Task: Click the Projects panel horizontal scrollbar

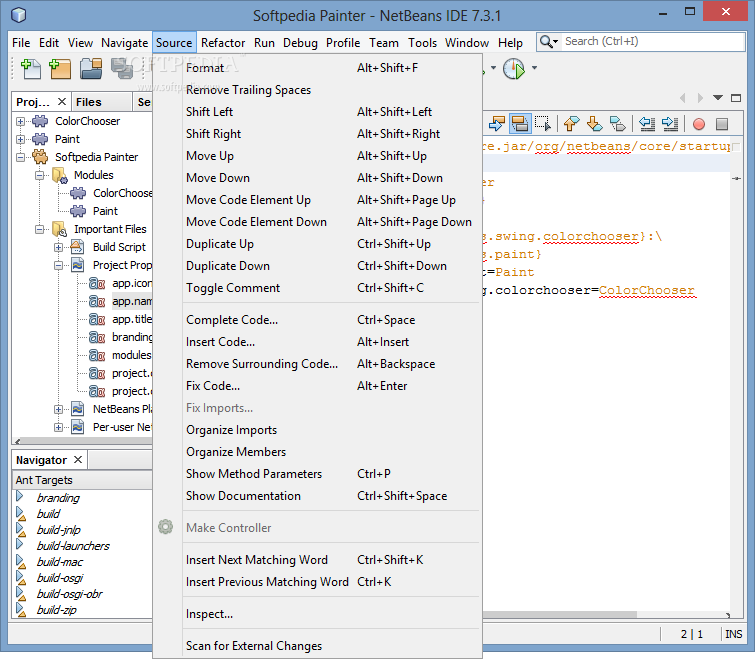Action: [87, 440]
